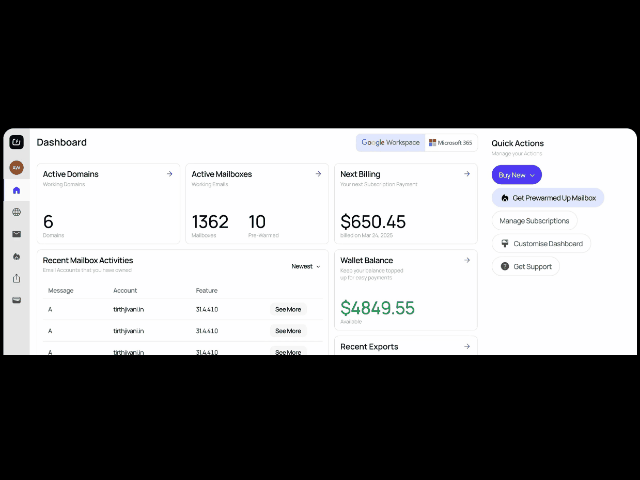640x480 pixels.
Task: Click the Customise Dashboard button
Action: click(x=541, y=243)
